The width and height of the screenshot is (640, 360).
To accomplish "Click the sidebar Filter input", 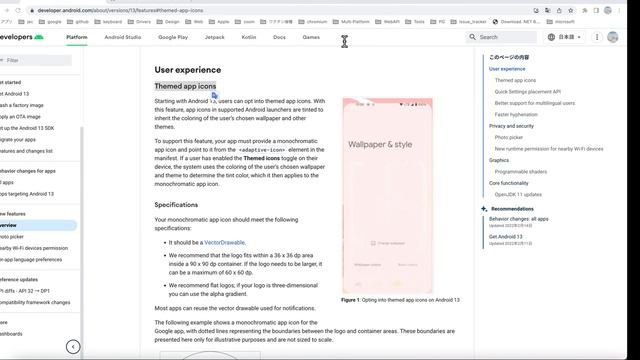I will [x=36, y=60].
